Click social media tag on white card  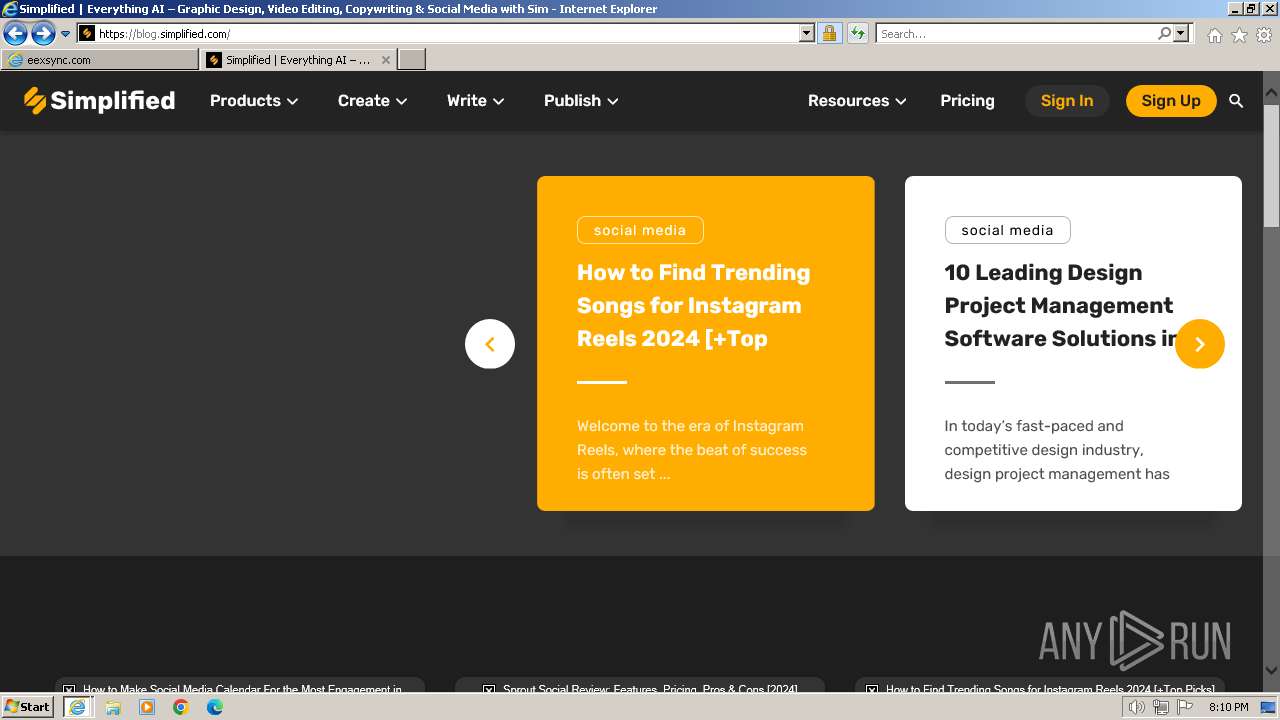click(x=1007, y=230)
